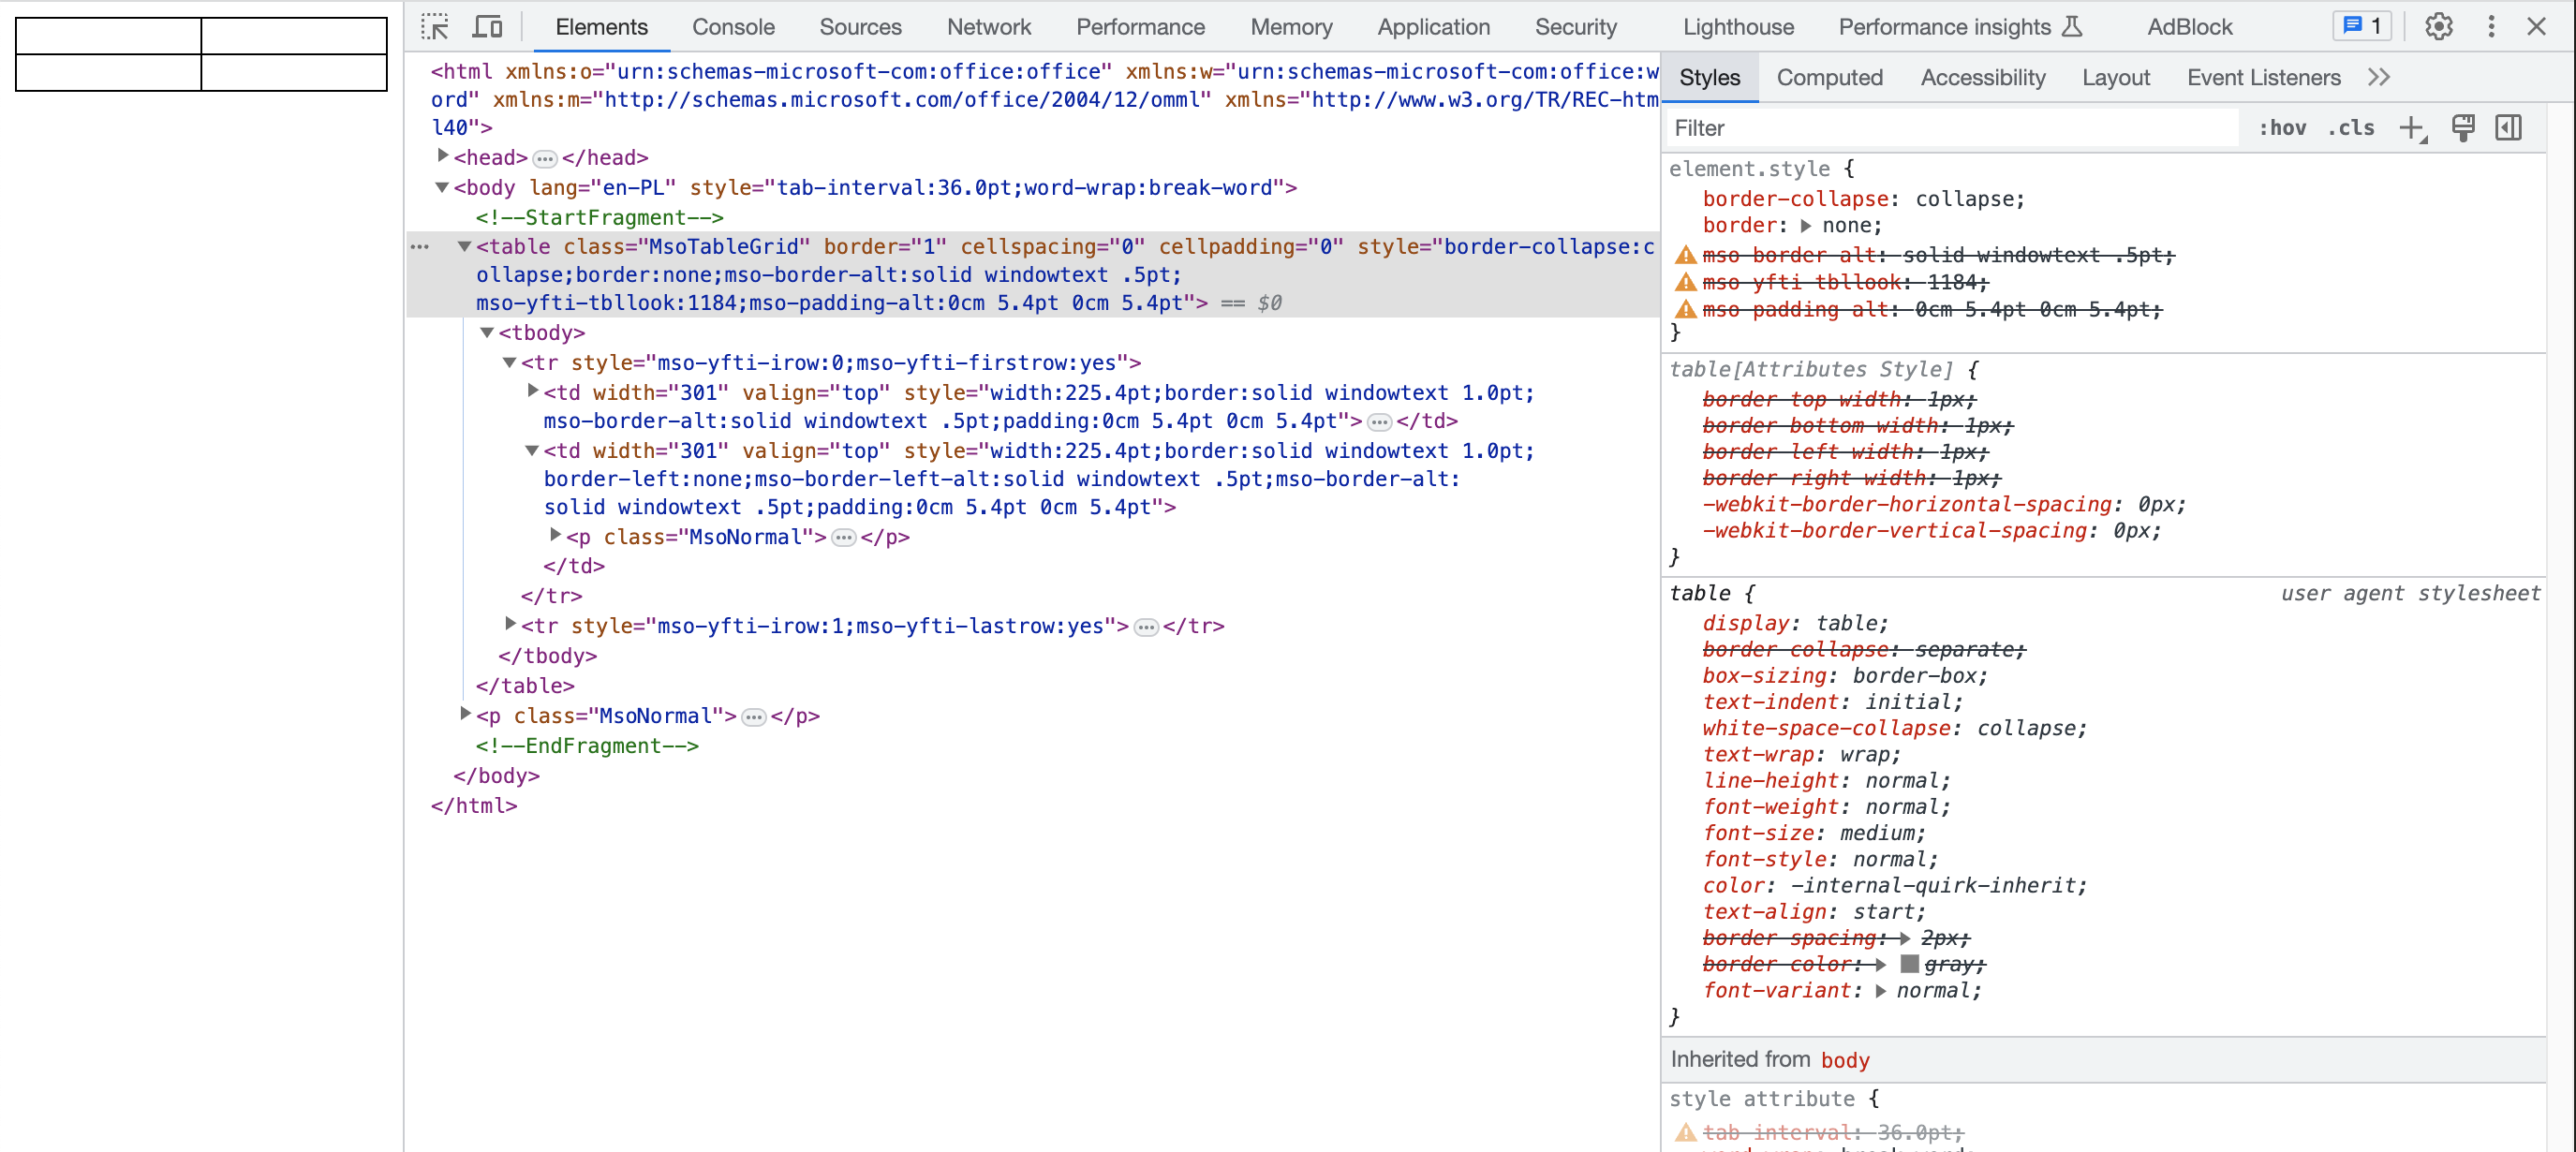The width and height of the screenshot is (2576, 1152).
Task: Expand the head element node
Action: point(443,156)
